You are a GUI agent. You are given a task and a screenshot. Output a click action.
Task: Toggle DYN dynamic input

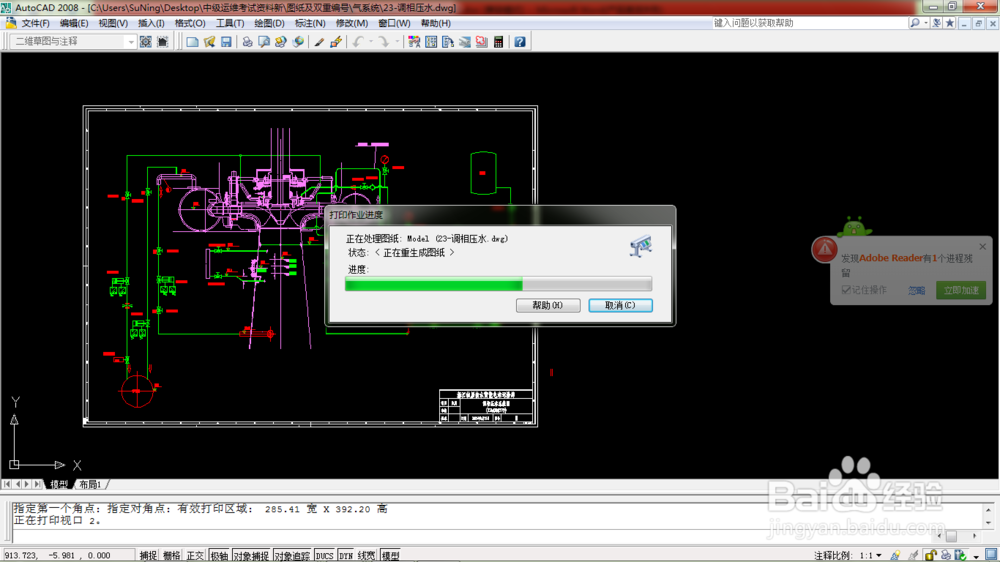click(346, 556)
